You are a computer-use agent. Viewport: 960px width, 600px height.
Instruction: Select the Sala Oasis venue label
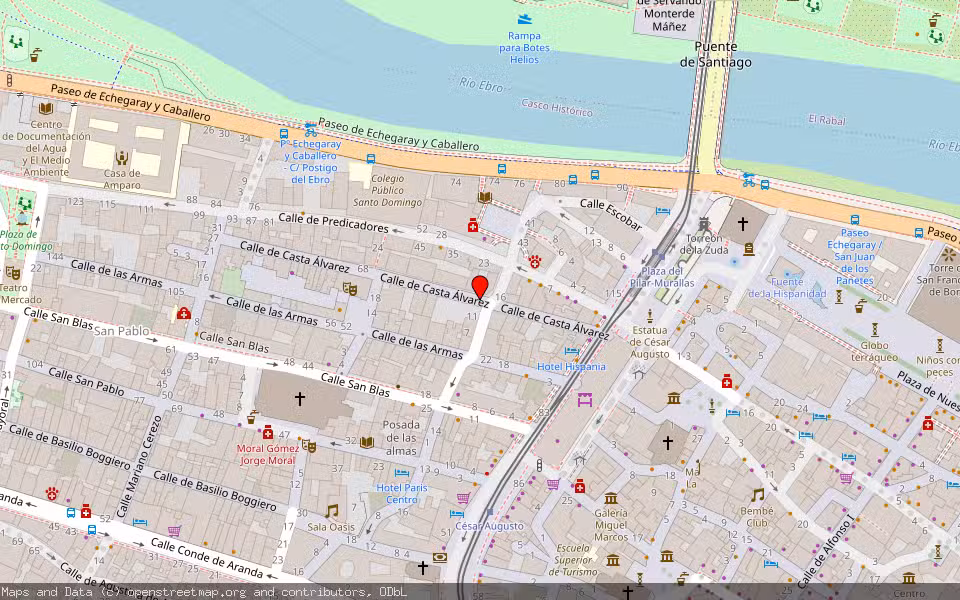pos(331,527)
